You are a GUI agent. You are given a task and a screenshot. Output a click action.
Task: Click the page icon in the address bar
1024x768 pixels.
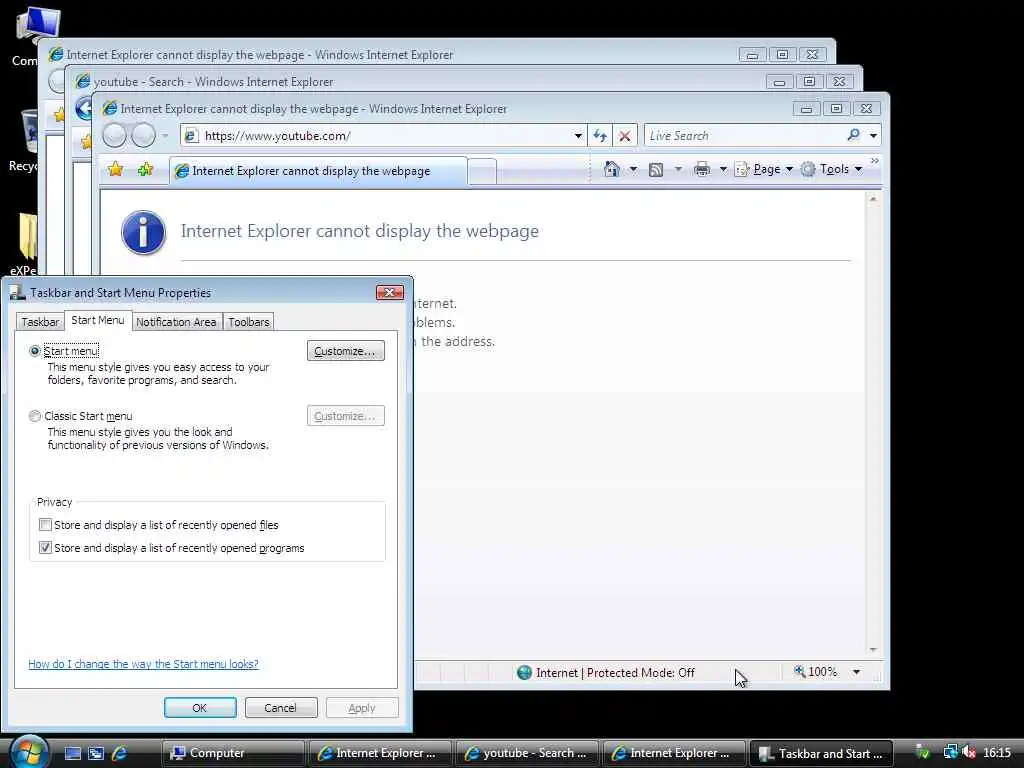[x=191, y=136]
